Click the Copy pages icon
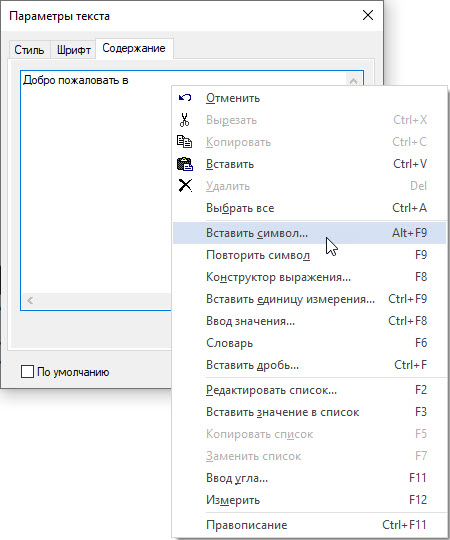 coord(185,142)
